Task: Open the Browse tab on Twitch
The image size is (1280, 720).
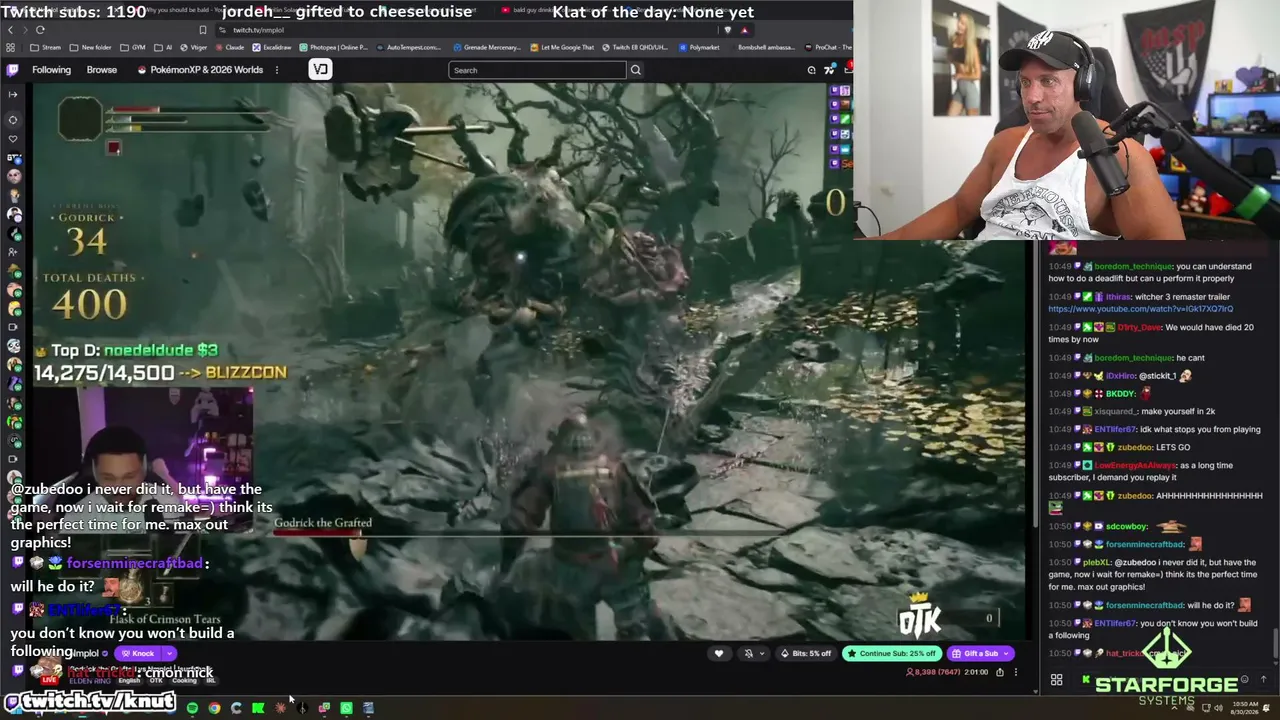Action: 101,70
